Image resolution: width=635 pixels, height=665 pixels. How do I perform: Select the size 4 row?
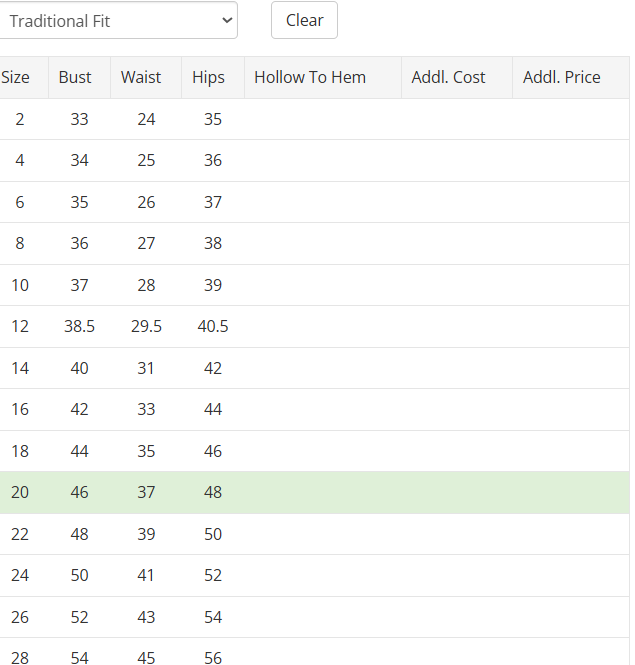pos(20,160)
